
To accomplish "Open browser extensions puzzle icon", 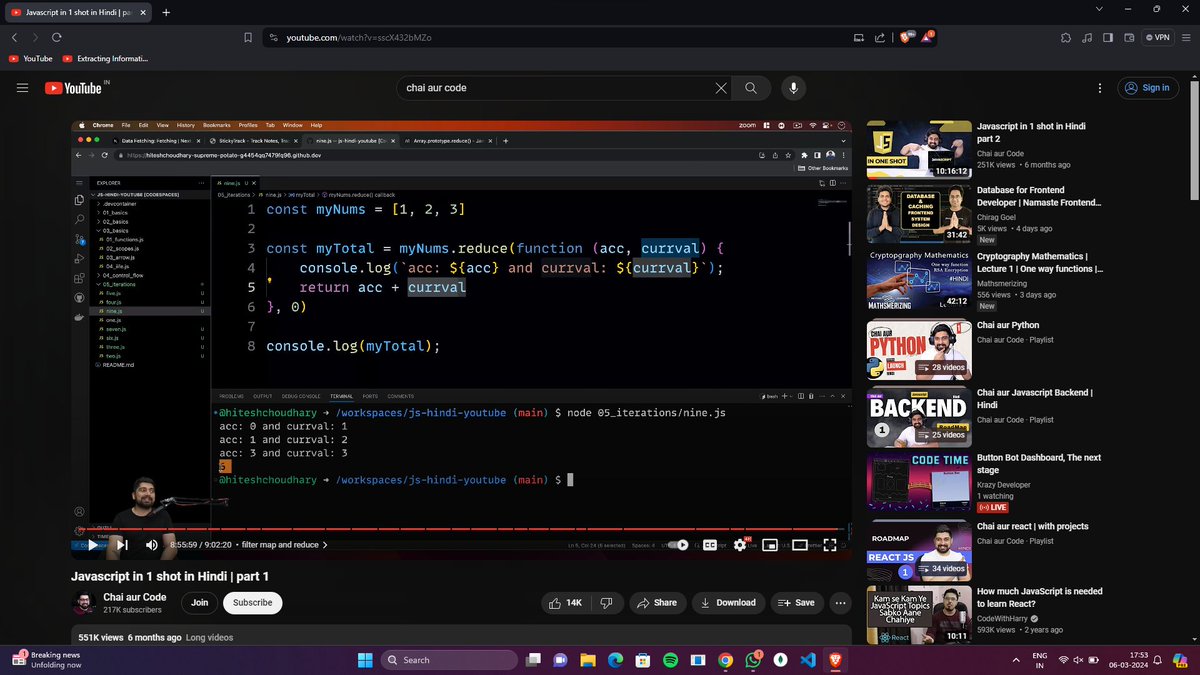I will pos(1066,37).
